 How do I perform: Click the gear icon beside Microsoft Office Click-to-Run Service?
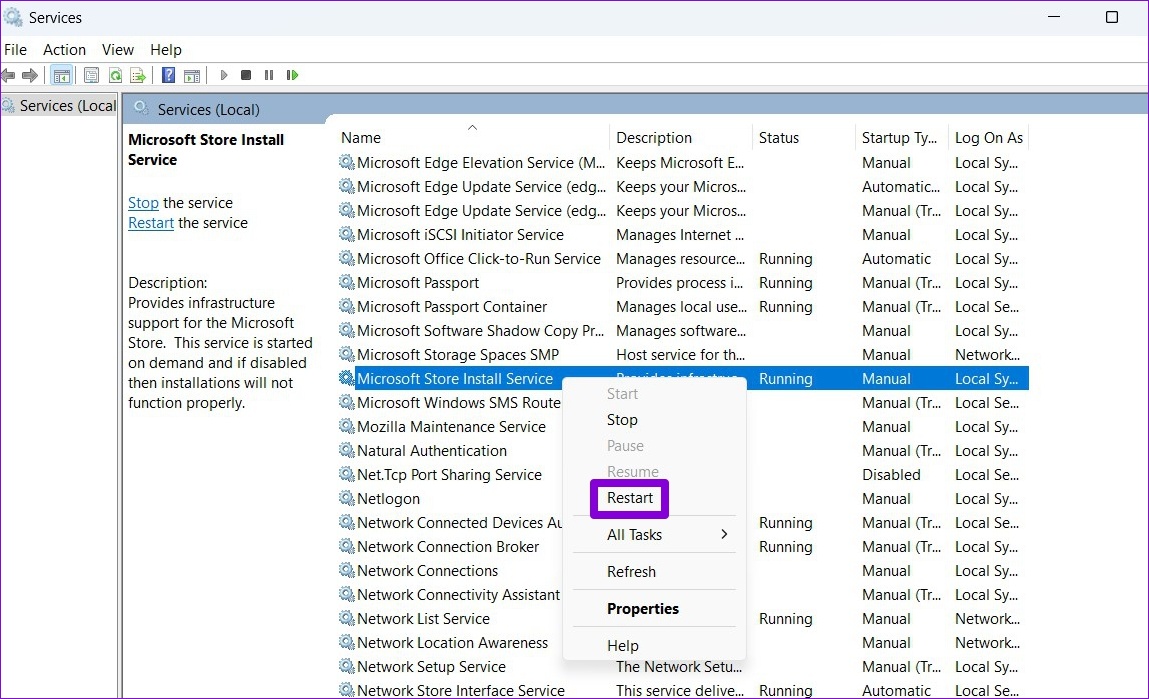[347, 259]
